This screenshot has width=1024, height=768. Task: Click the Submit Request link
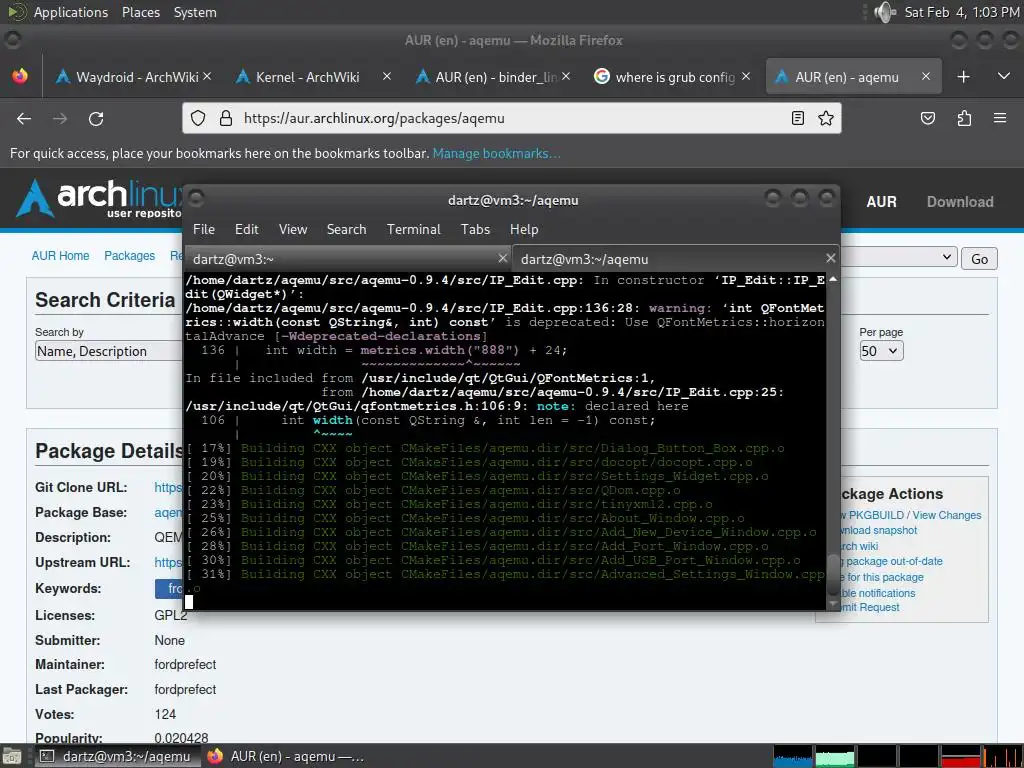(869, 607)
